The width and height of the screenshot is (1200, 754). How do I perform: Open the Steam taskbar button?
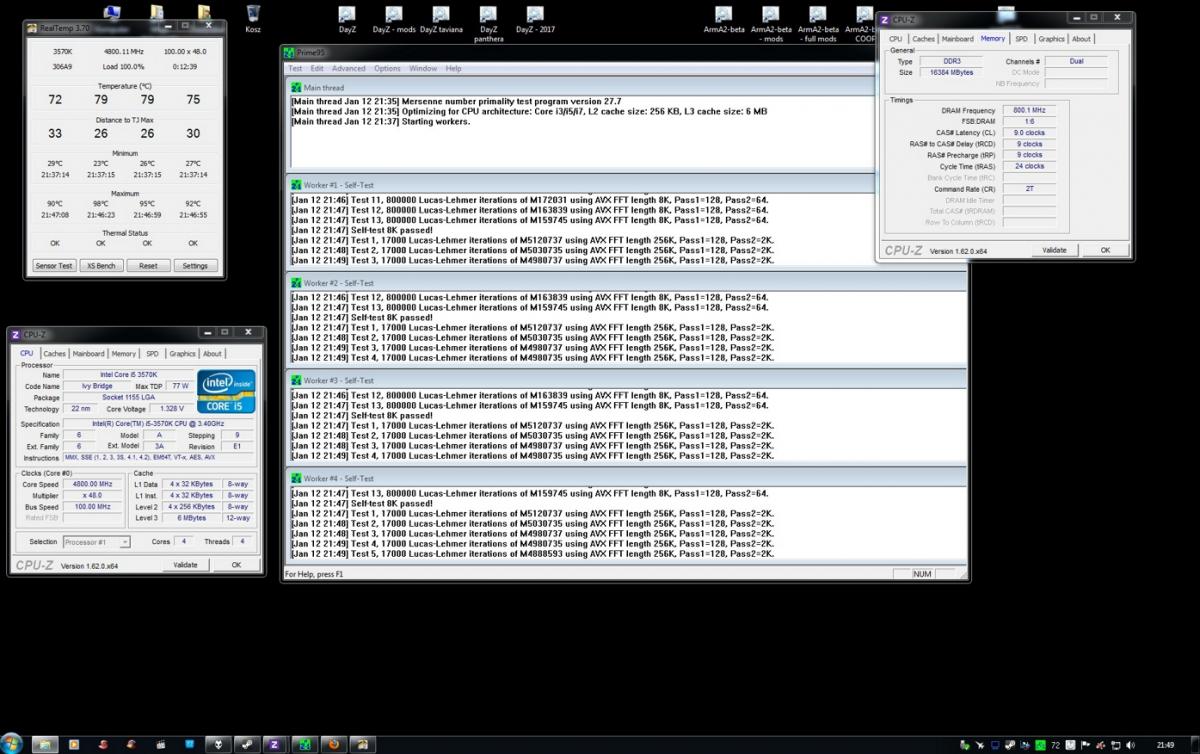(x=245, y=744)
